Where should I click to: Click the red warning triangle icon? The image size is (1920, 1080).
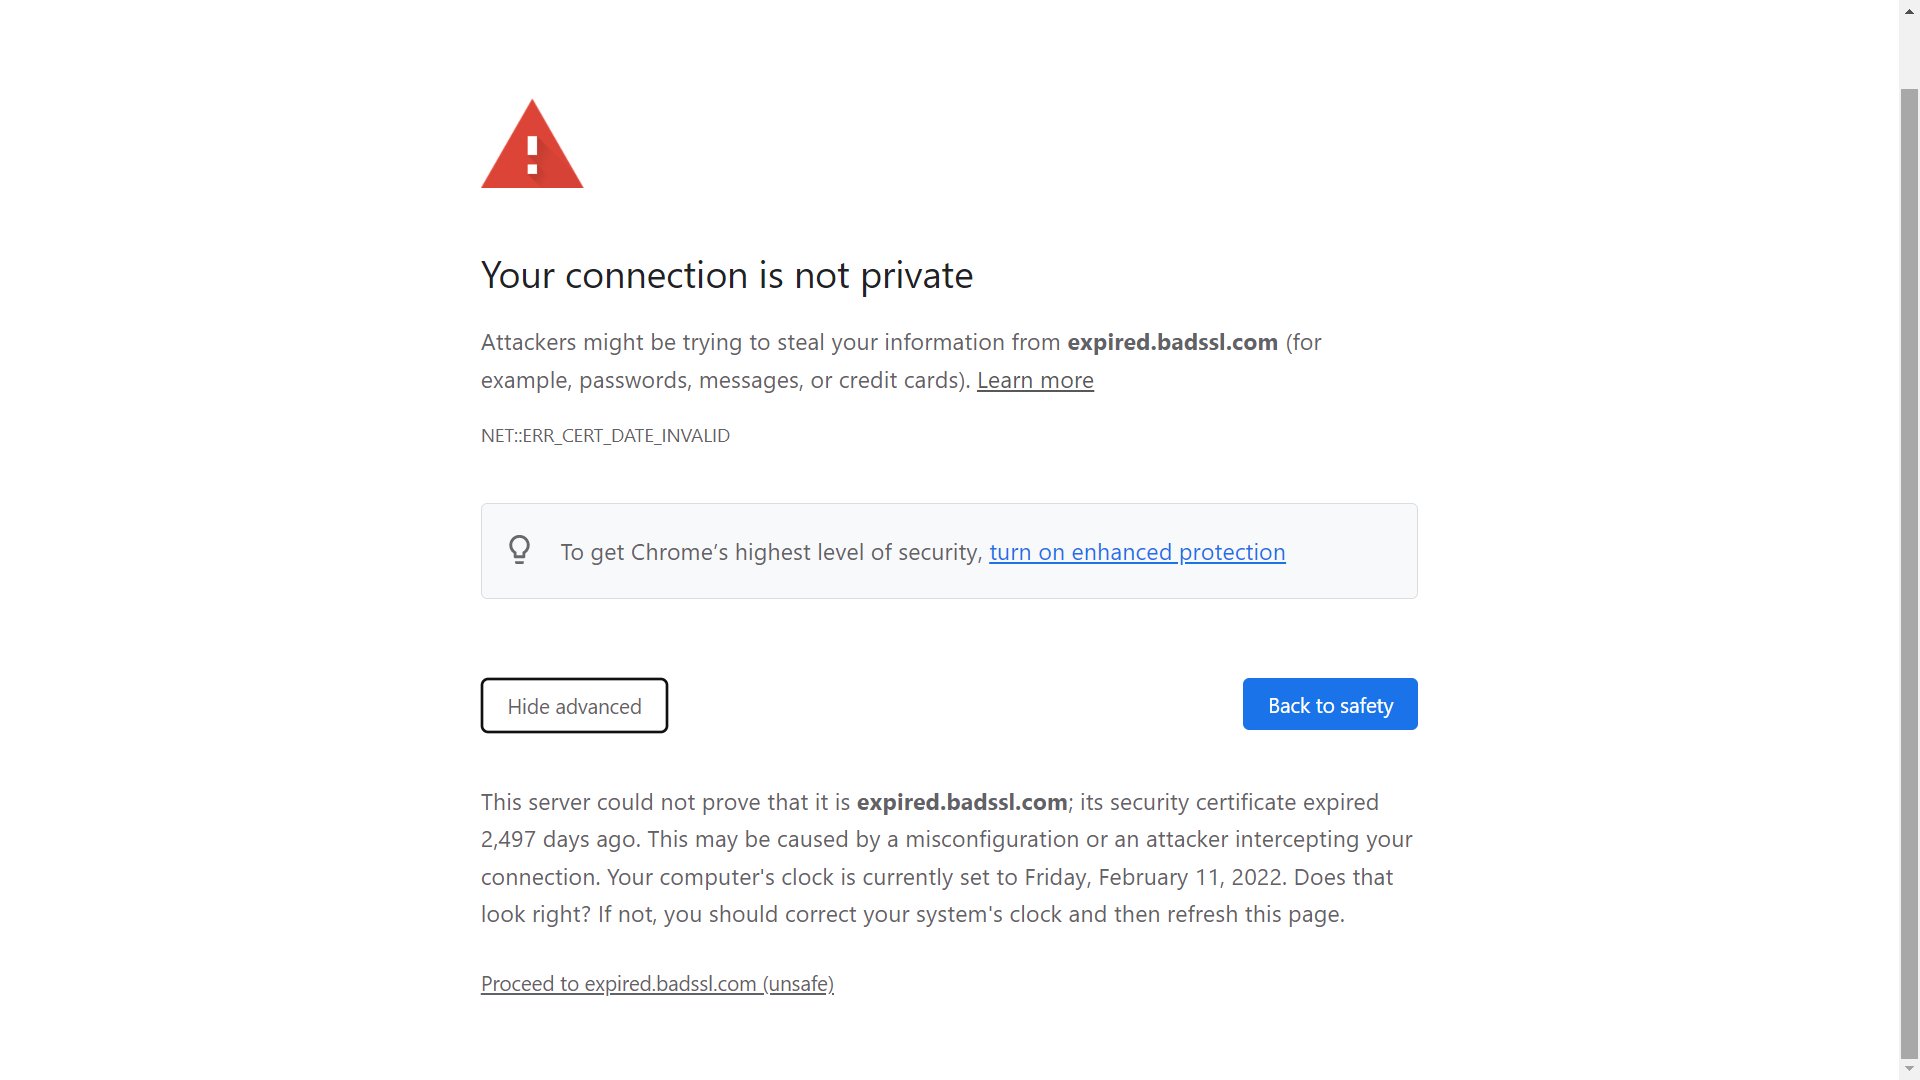[532, 147]
